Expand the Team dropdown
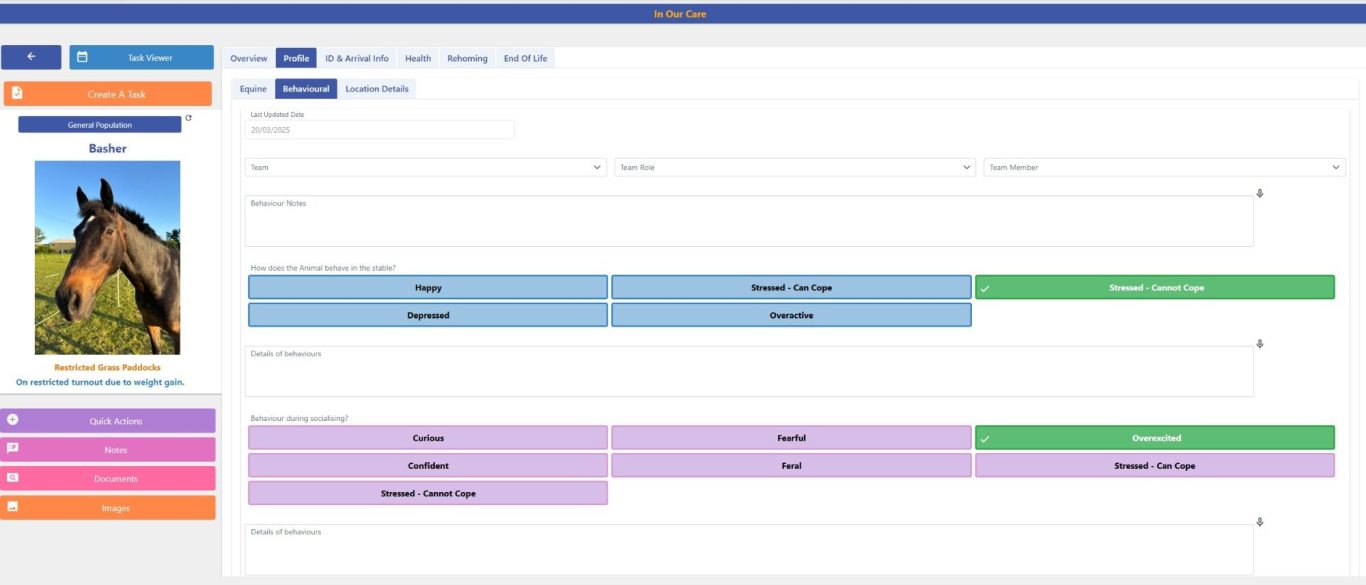Screen dimensions: 1366x585 point(426,167)
